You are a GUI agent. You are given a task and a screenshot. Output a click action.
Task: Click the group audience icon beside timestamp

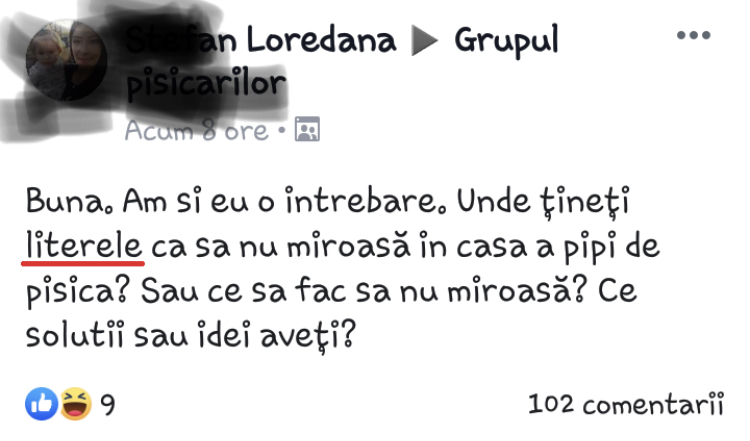307,129
